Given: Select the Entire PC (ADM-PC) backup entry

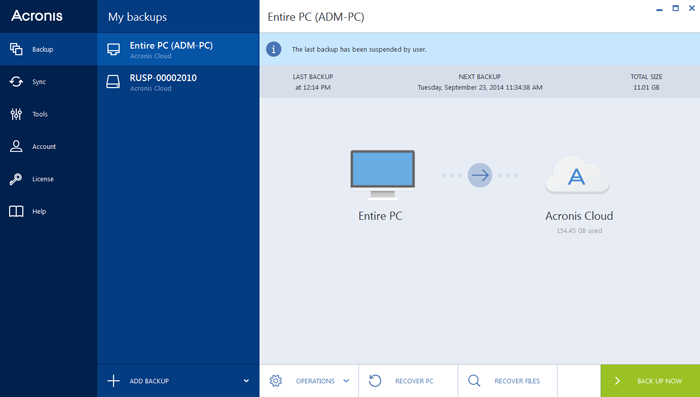Looking at the screenshot, I should click(178, 49).
